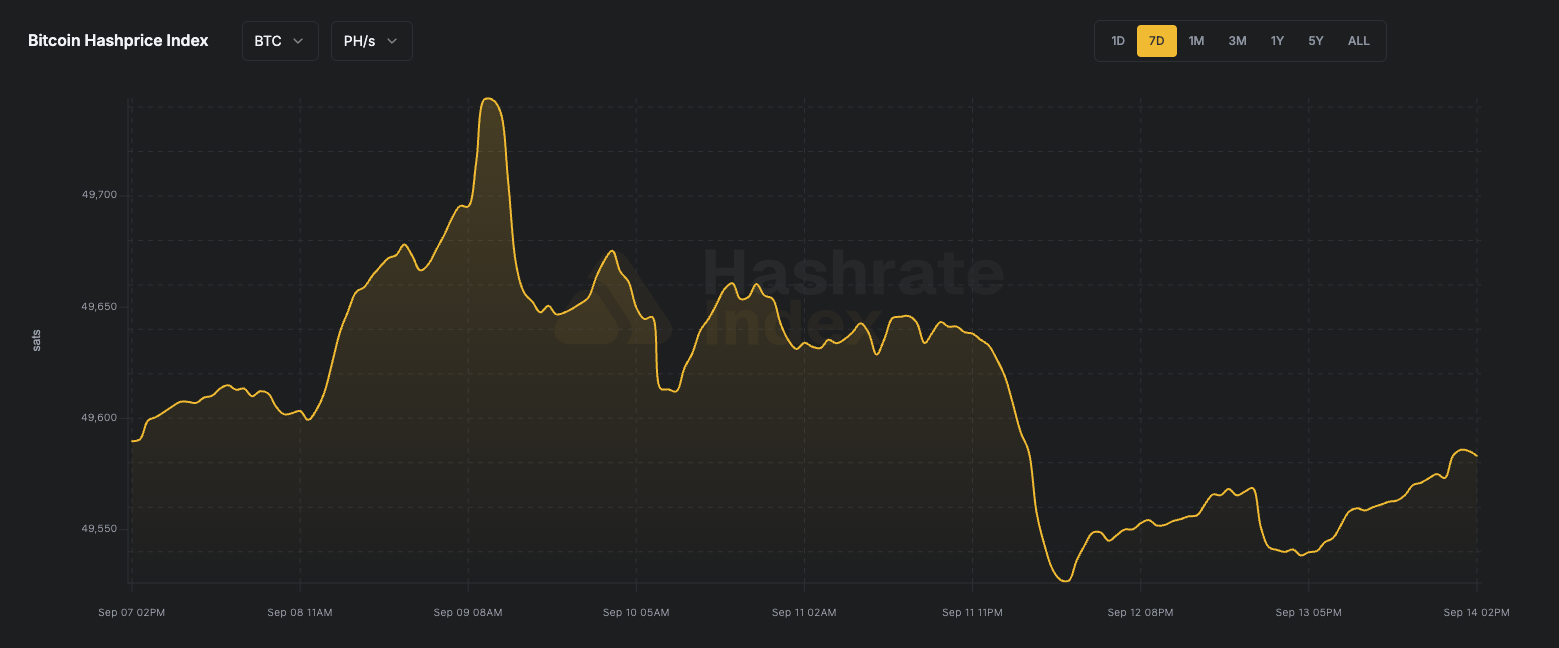Click the Sep 09 08AM axis label
This screenshot has width=1559, height=648.
tap(468, 612)
